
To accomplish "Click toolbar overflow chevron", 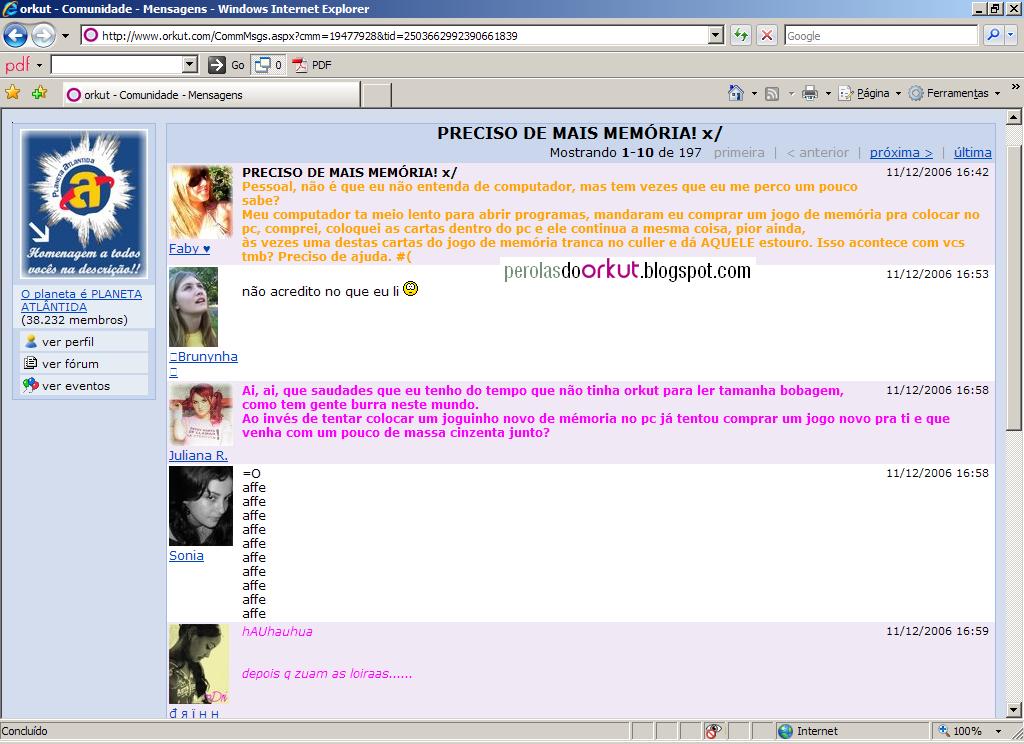I will point(1016,86).
